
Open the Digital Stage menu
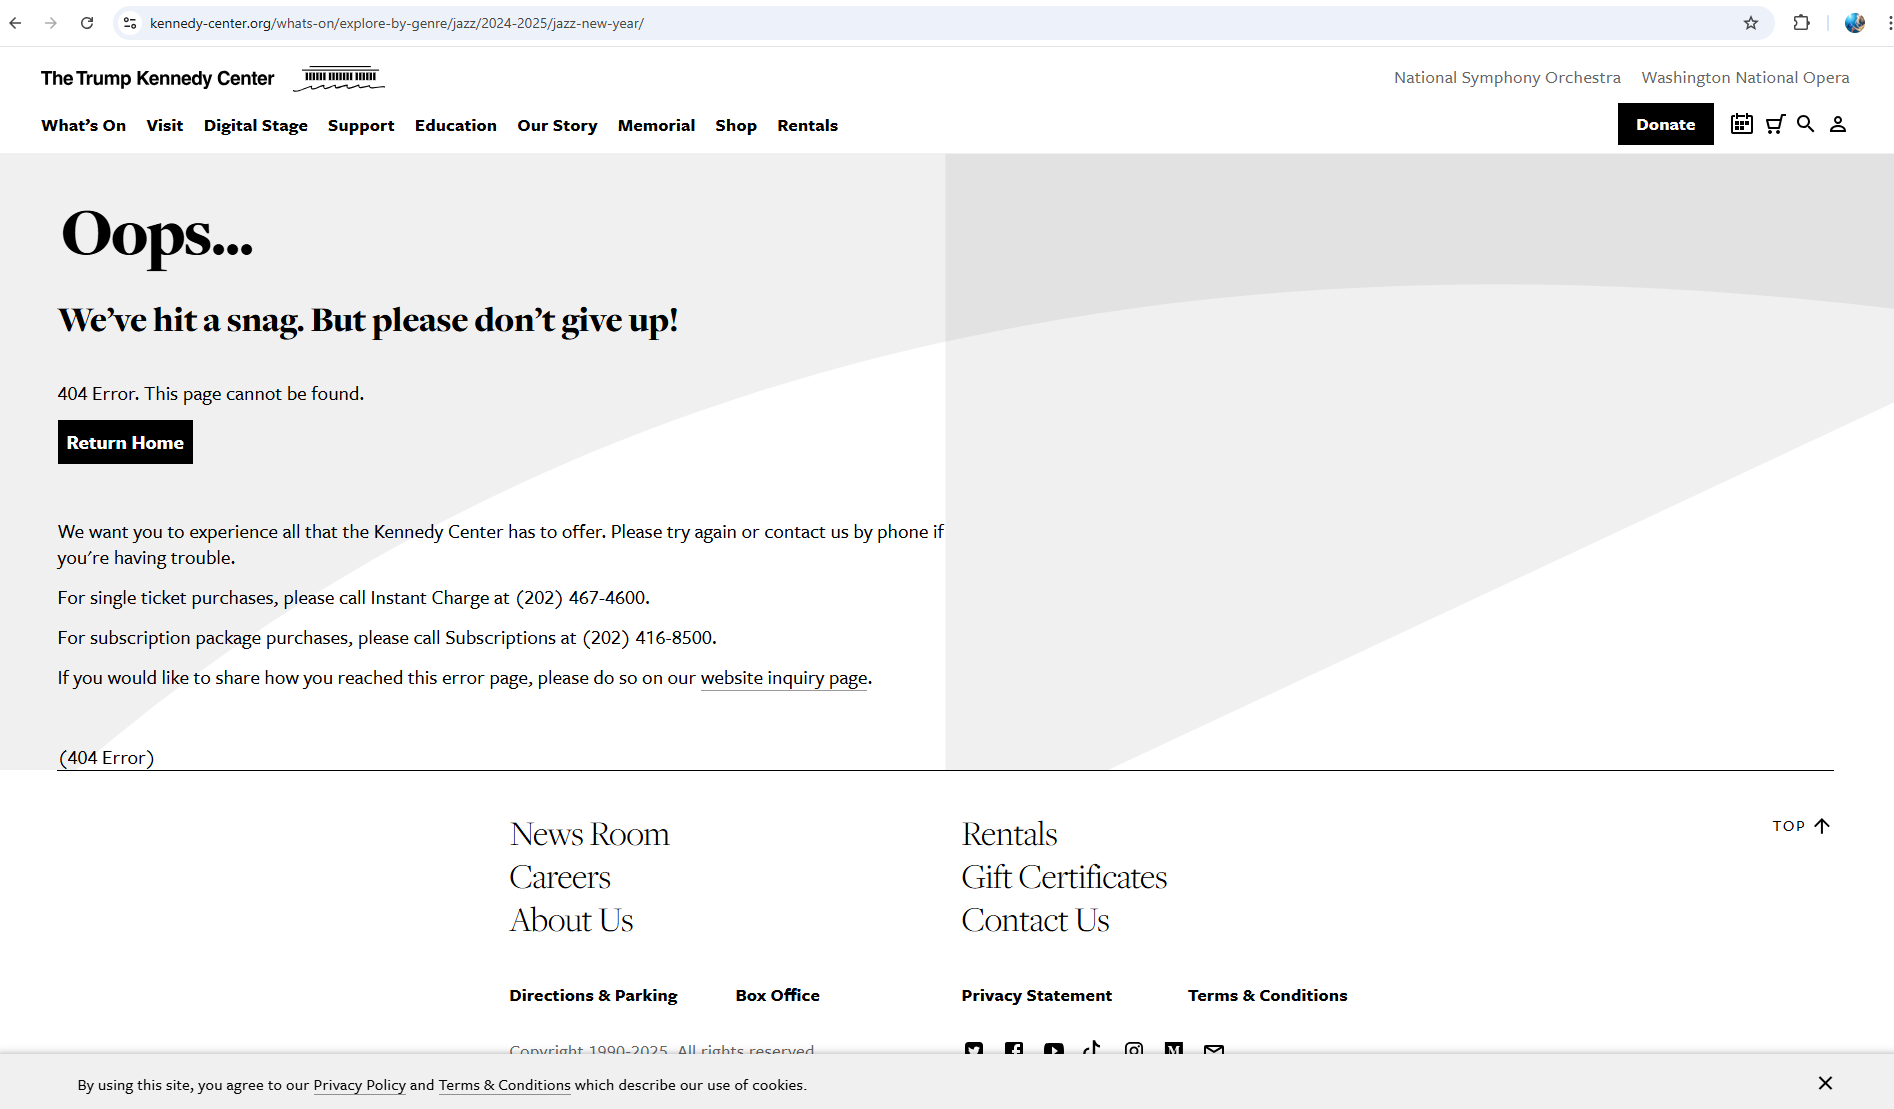pyautogui.click(x=255, y=125)
